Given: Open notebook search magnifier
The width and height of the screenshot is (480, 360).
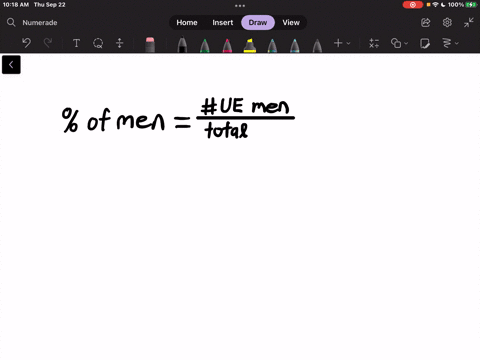Looking at the screenshot, I should 11,22.
